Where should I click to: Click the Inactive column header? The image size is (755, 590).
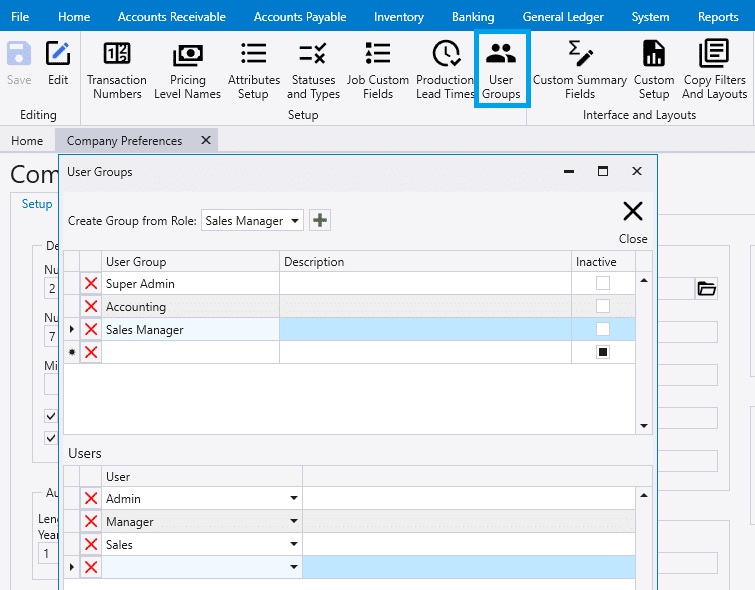tap(603, 262)
